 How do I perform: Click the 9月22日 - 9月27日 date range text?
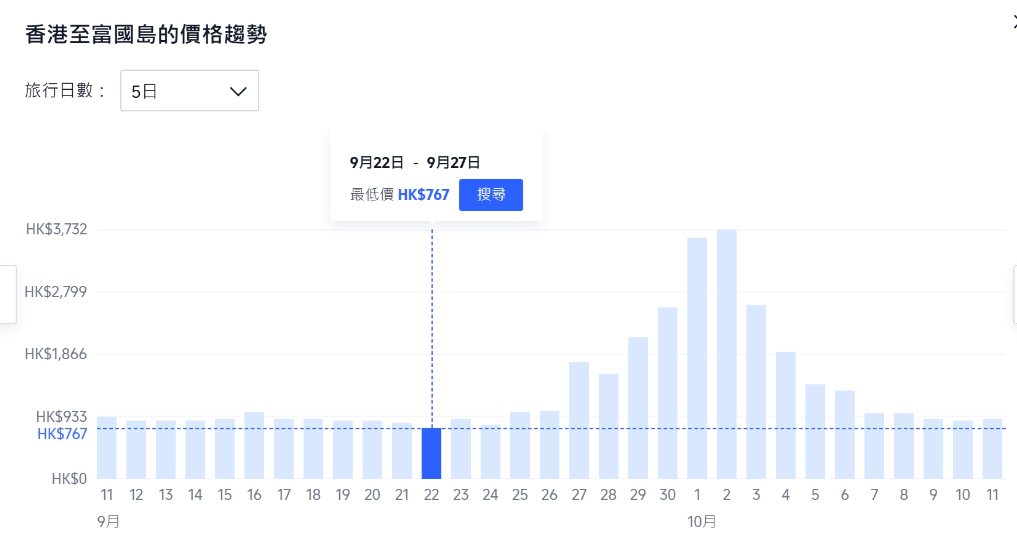click(415, 162)
